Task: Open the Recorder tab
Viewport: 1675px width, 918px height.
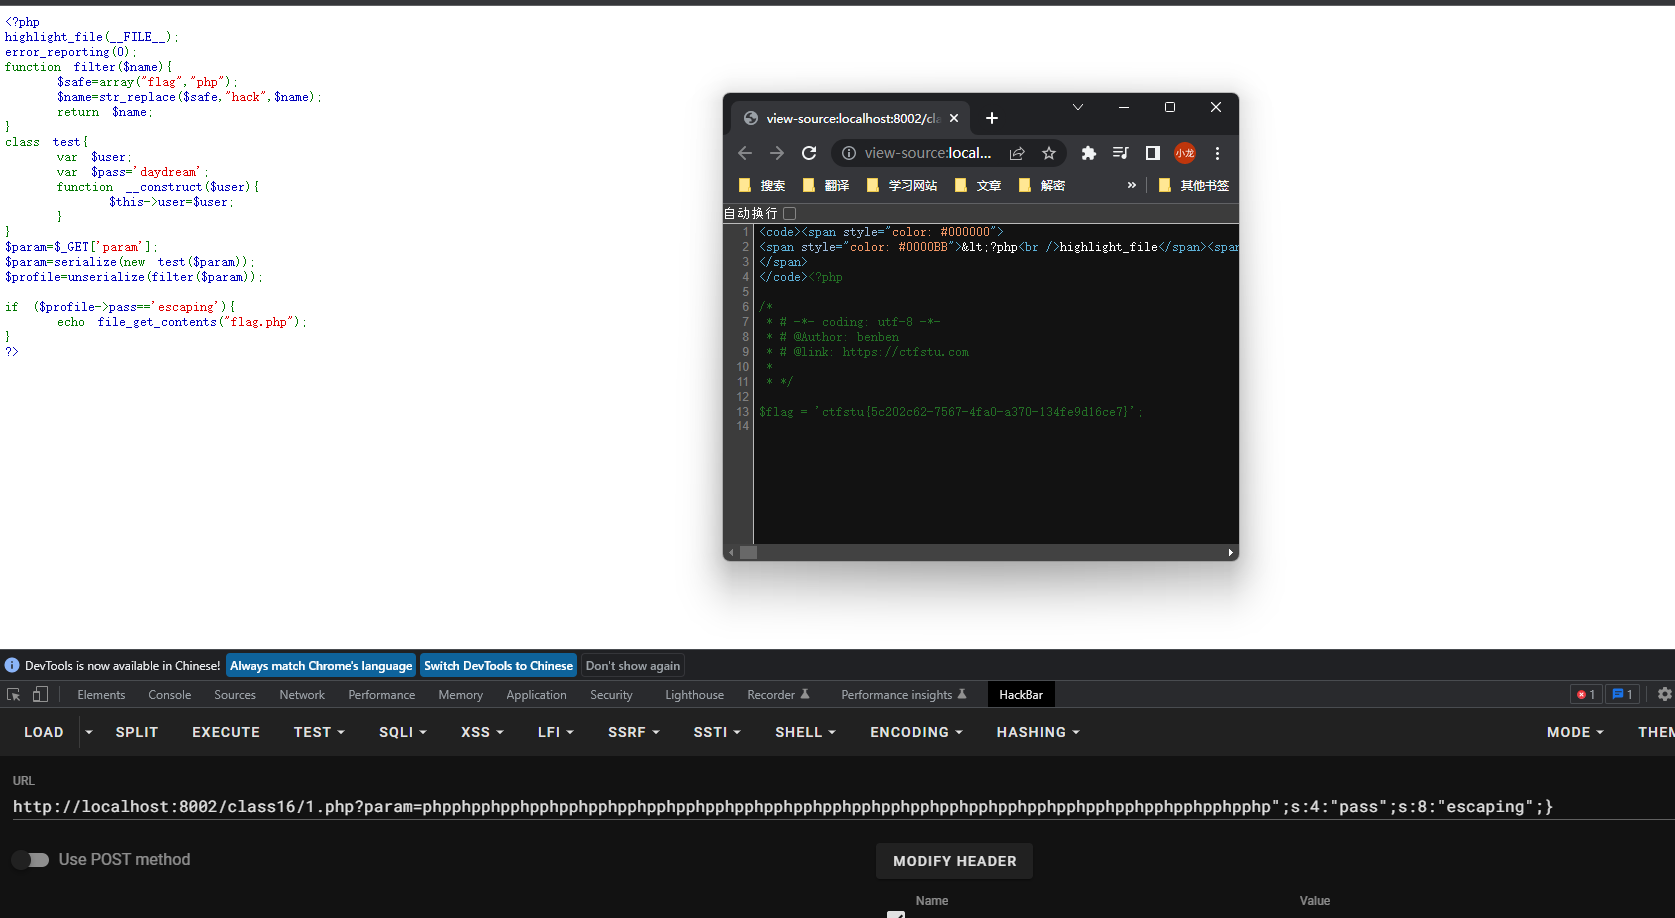Action: tap(778, 695)
